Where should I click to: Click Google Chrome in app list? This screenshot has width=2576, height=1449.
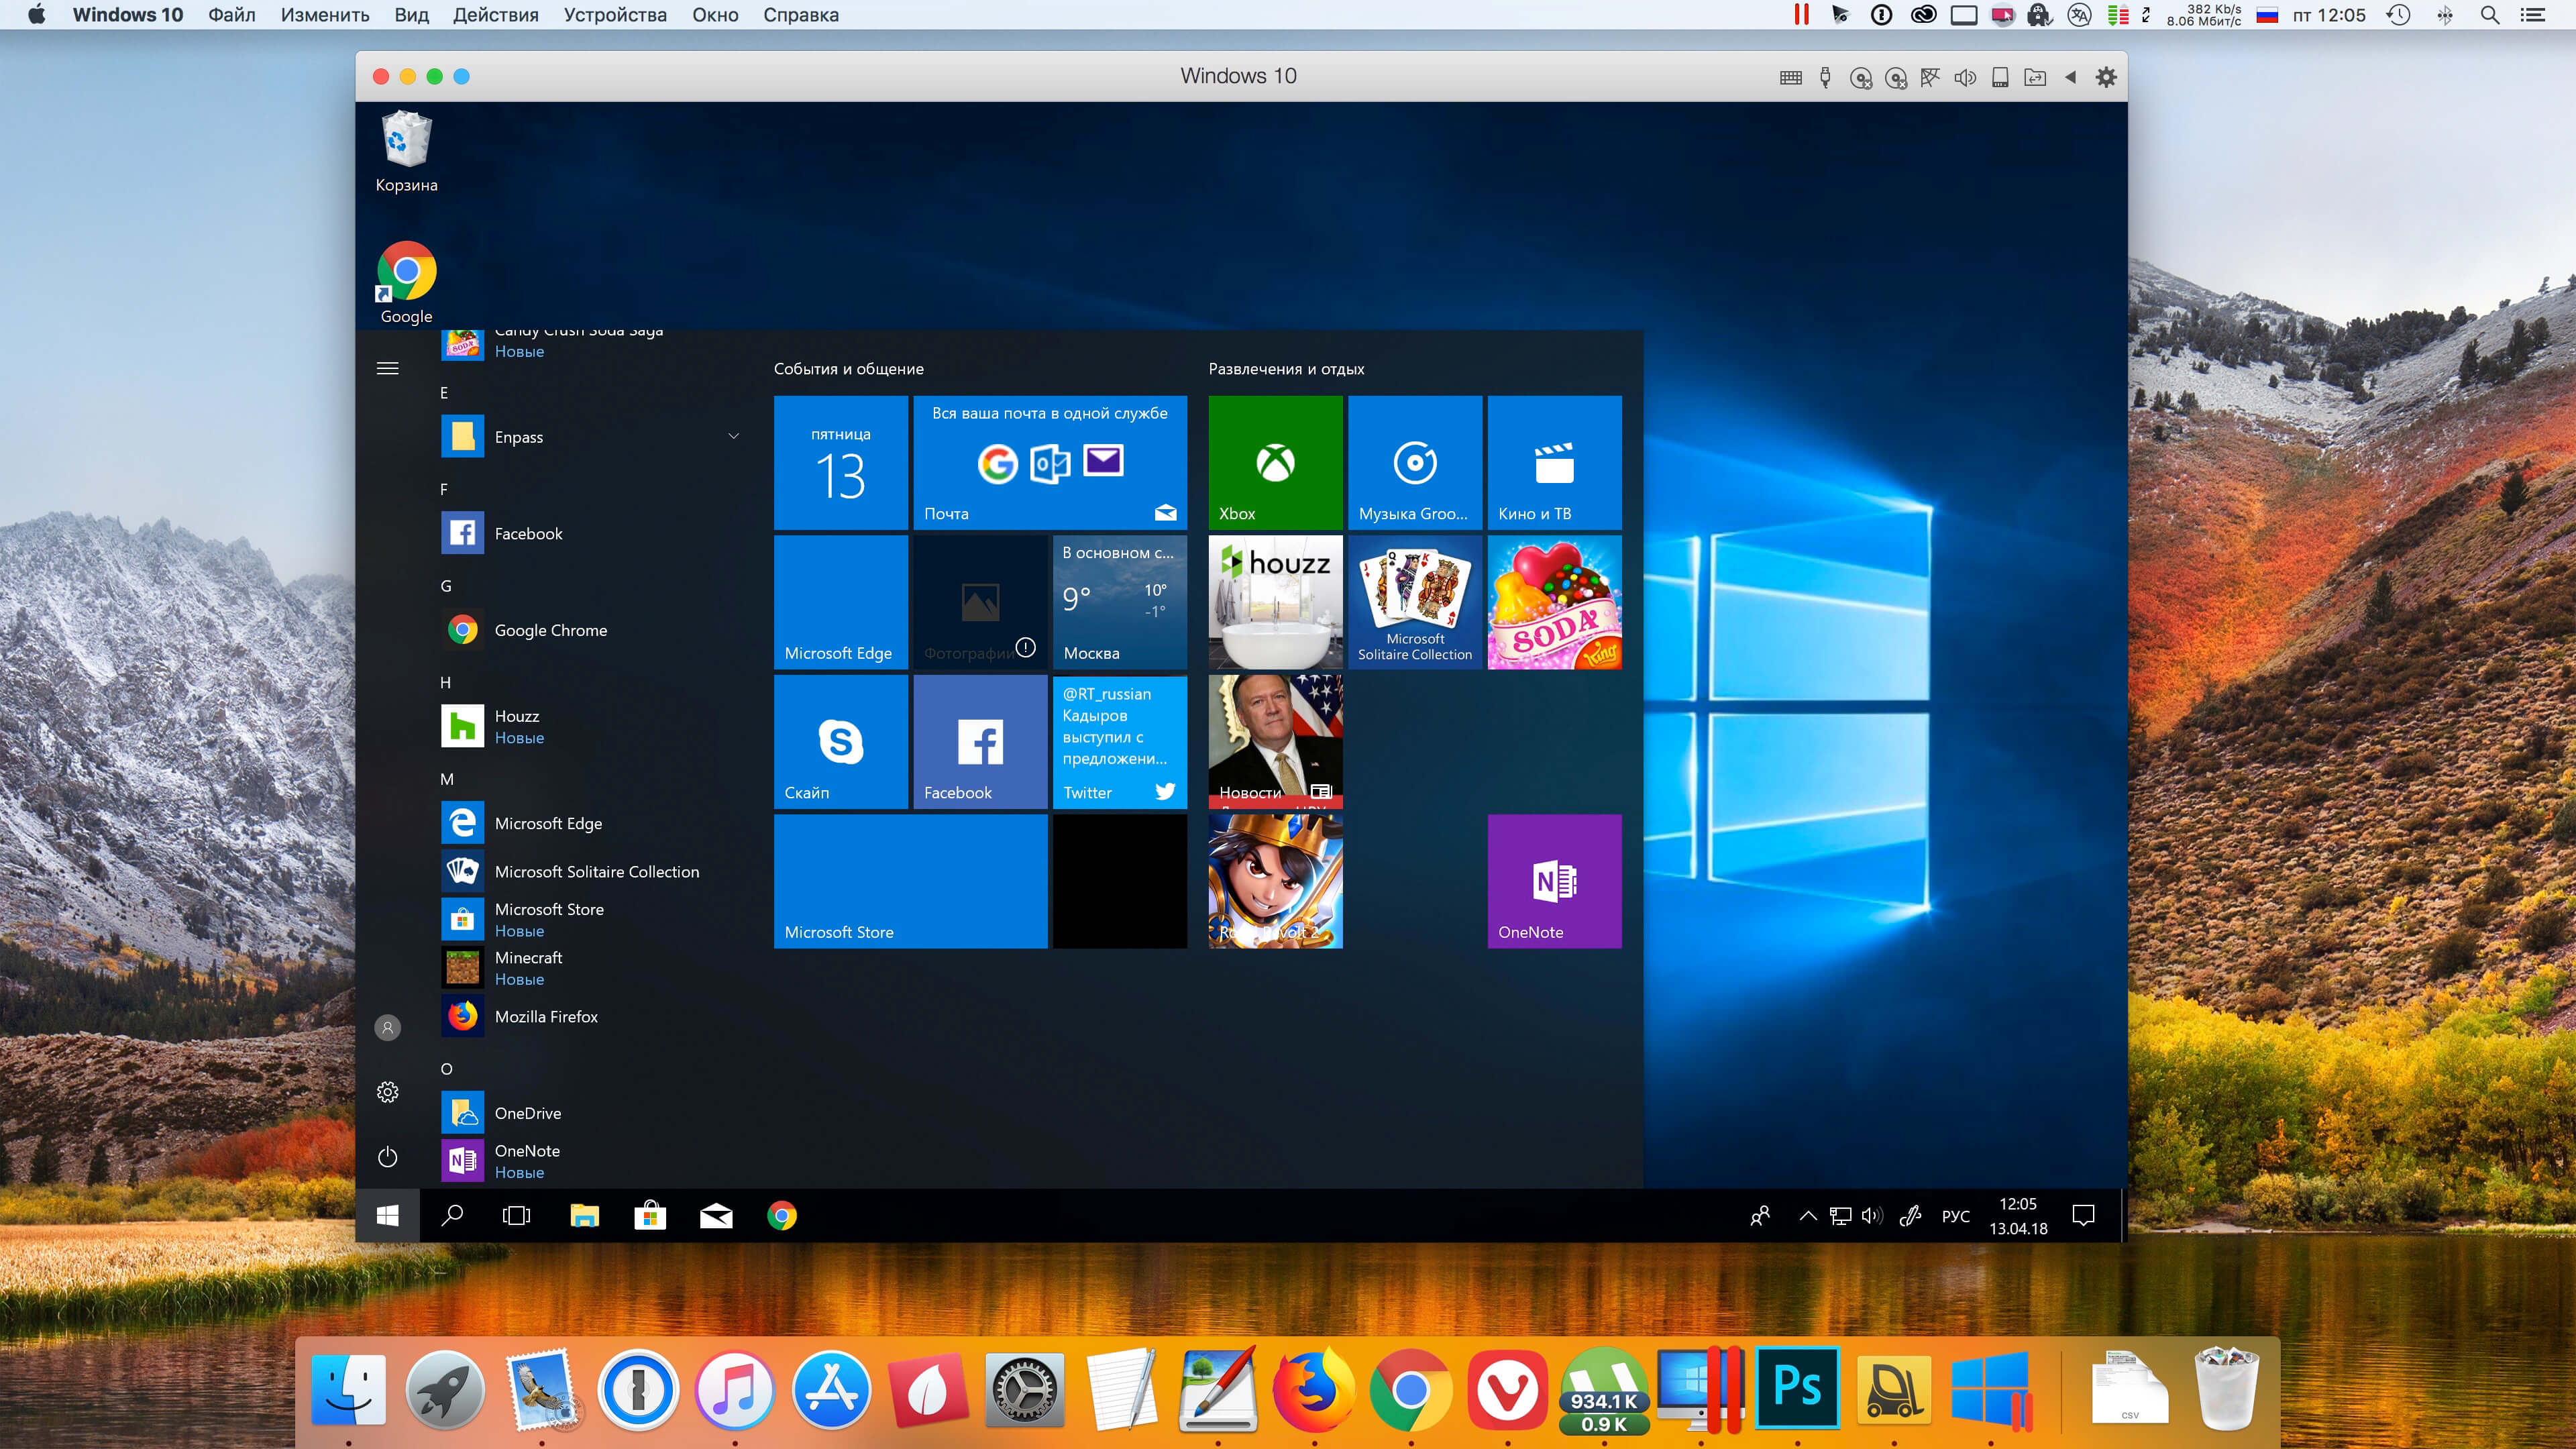550,628
